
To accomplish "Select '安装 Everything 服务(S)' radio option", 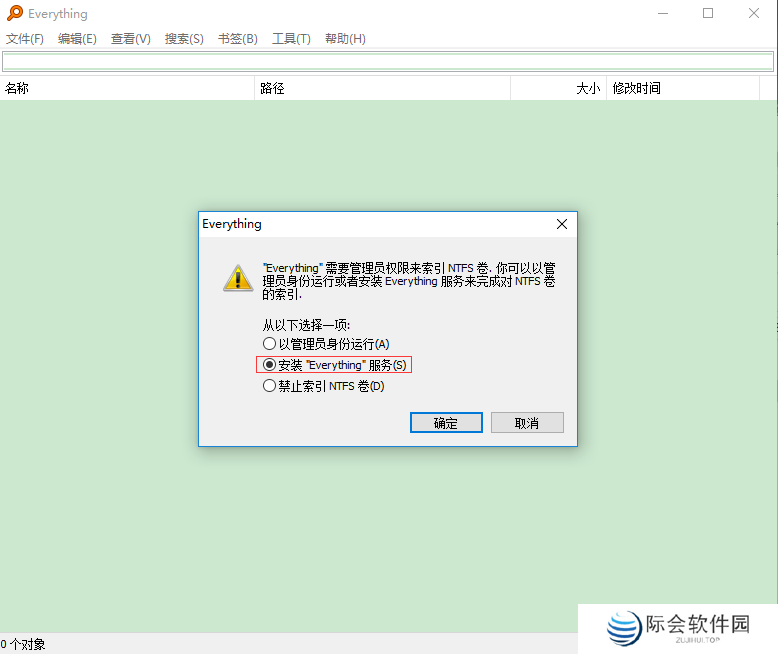I will (x=269, y=365).
